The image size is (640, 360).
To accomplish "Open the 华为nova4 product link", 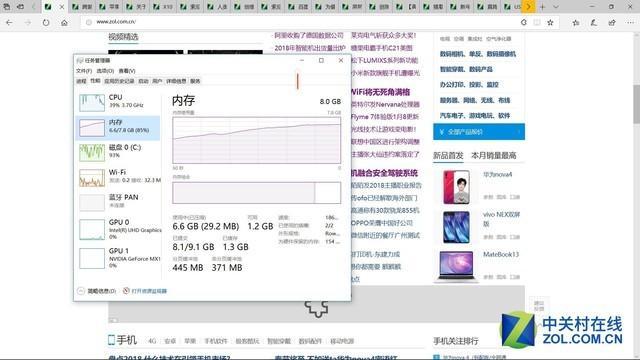I will [x=498, y=175].
